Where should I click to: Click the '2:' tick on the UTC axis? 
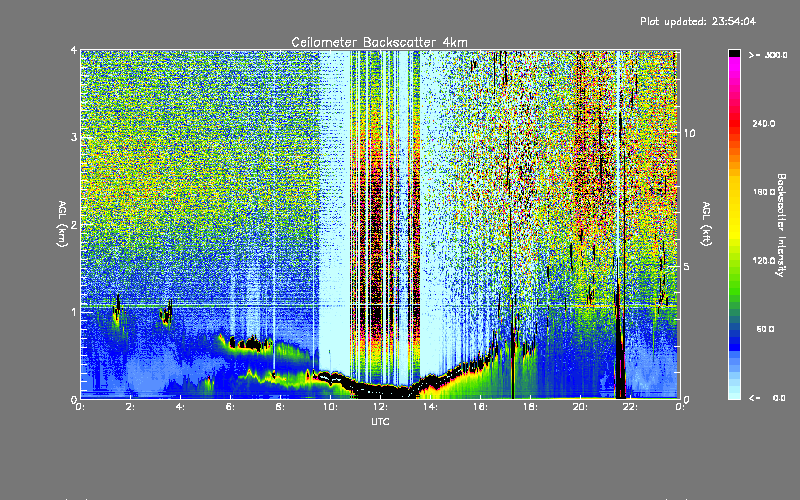coord(130,407)
